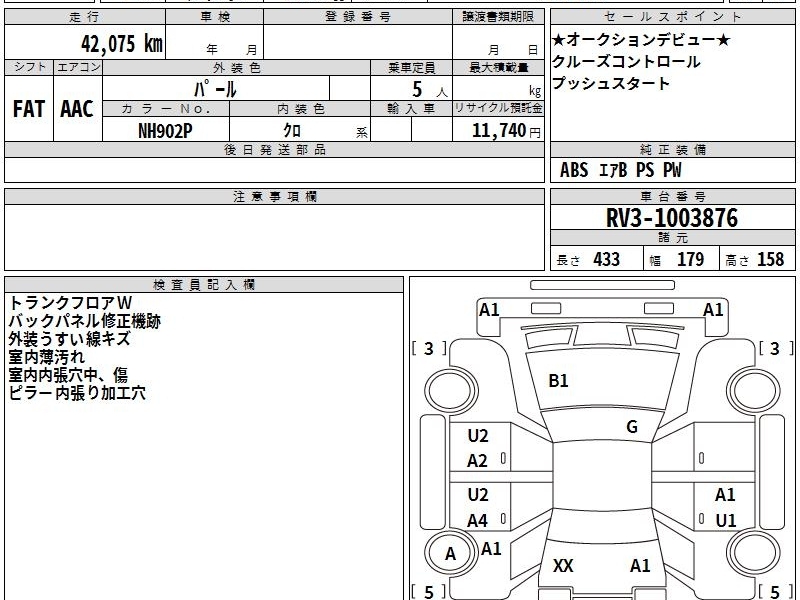
Task: Select the width value '179'
Action: [690, 259]
